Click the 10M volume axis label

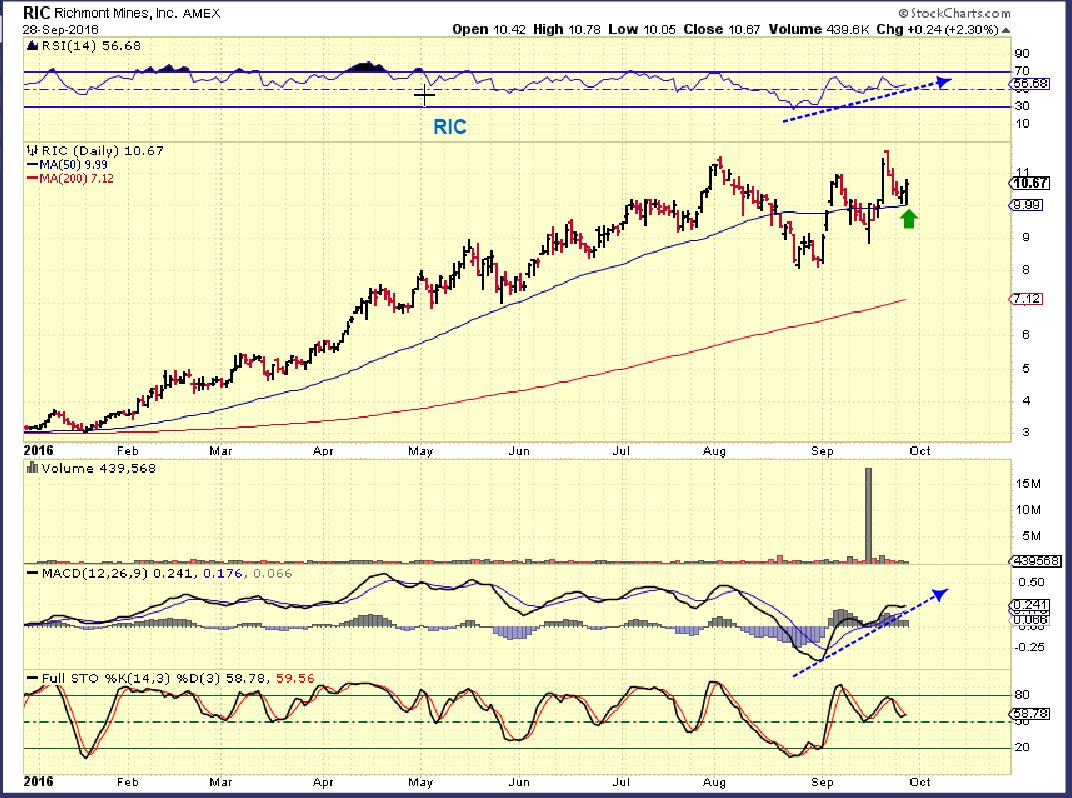point(1028,510)
